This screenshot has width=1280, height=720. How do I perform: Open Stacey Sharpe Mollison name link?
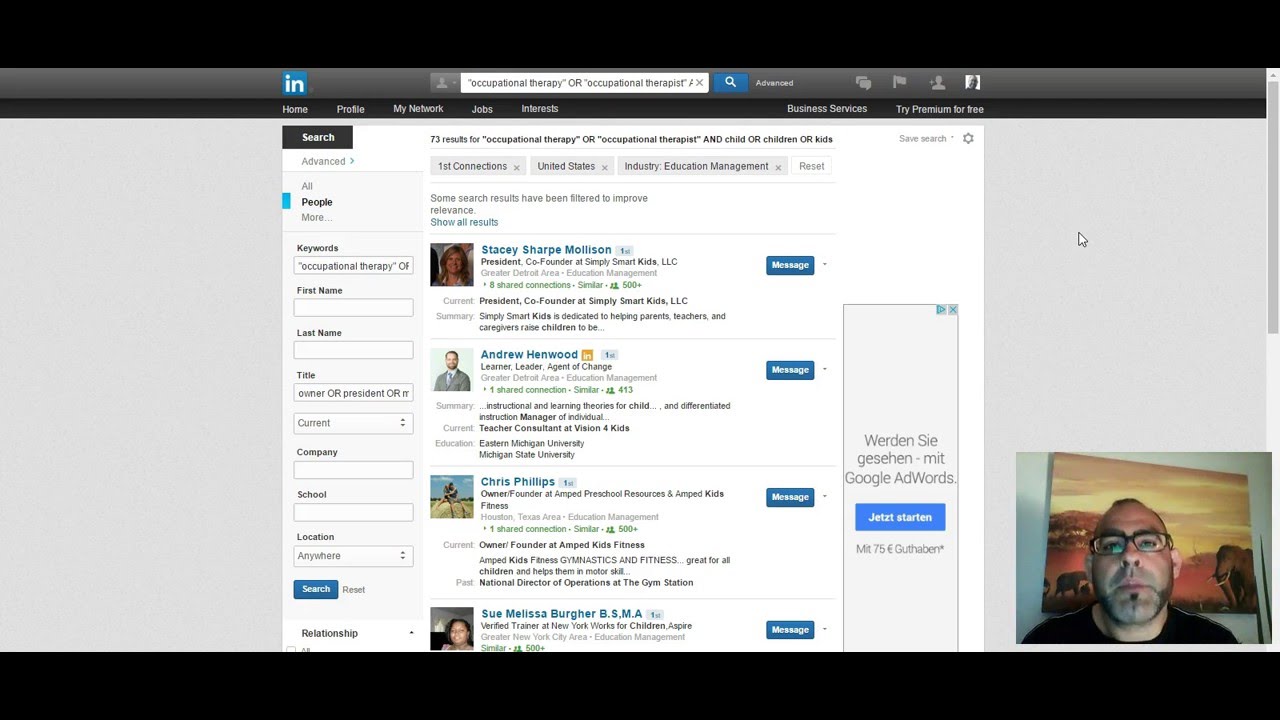[546, 250]
